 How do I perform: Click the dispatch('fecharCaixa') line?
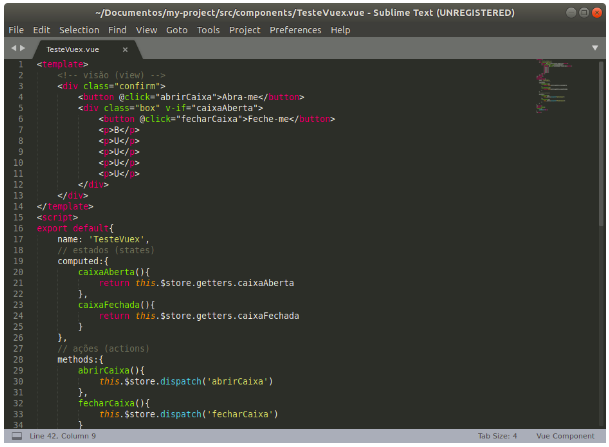[188, 414]
